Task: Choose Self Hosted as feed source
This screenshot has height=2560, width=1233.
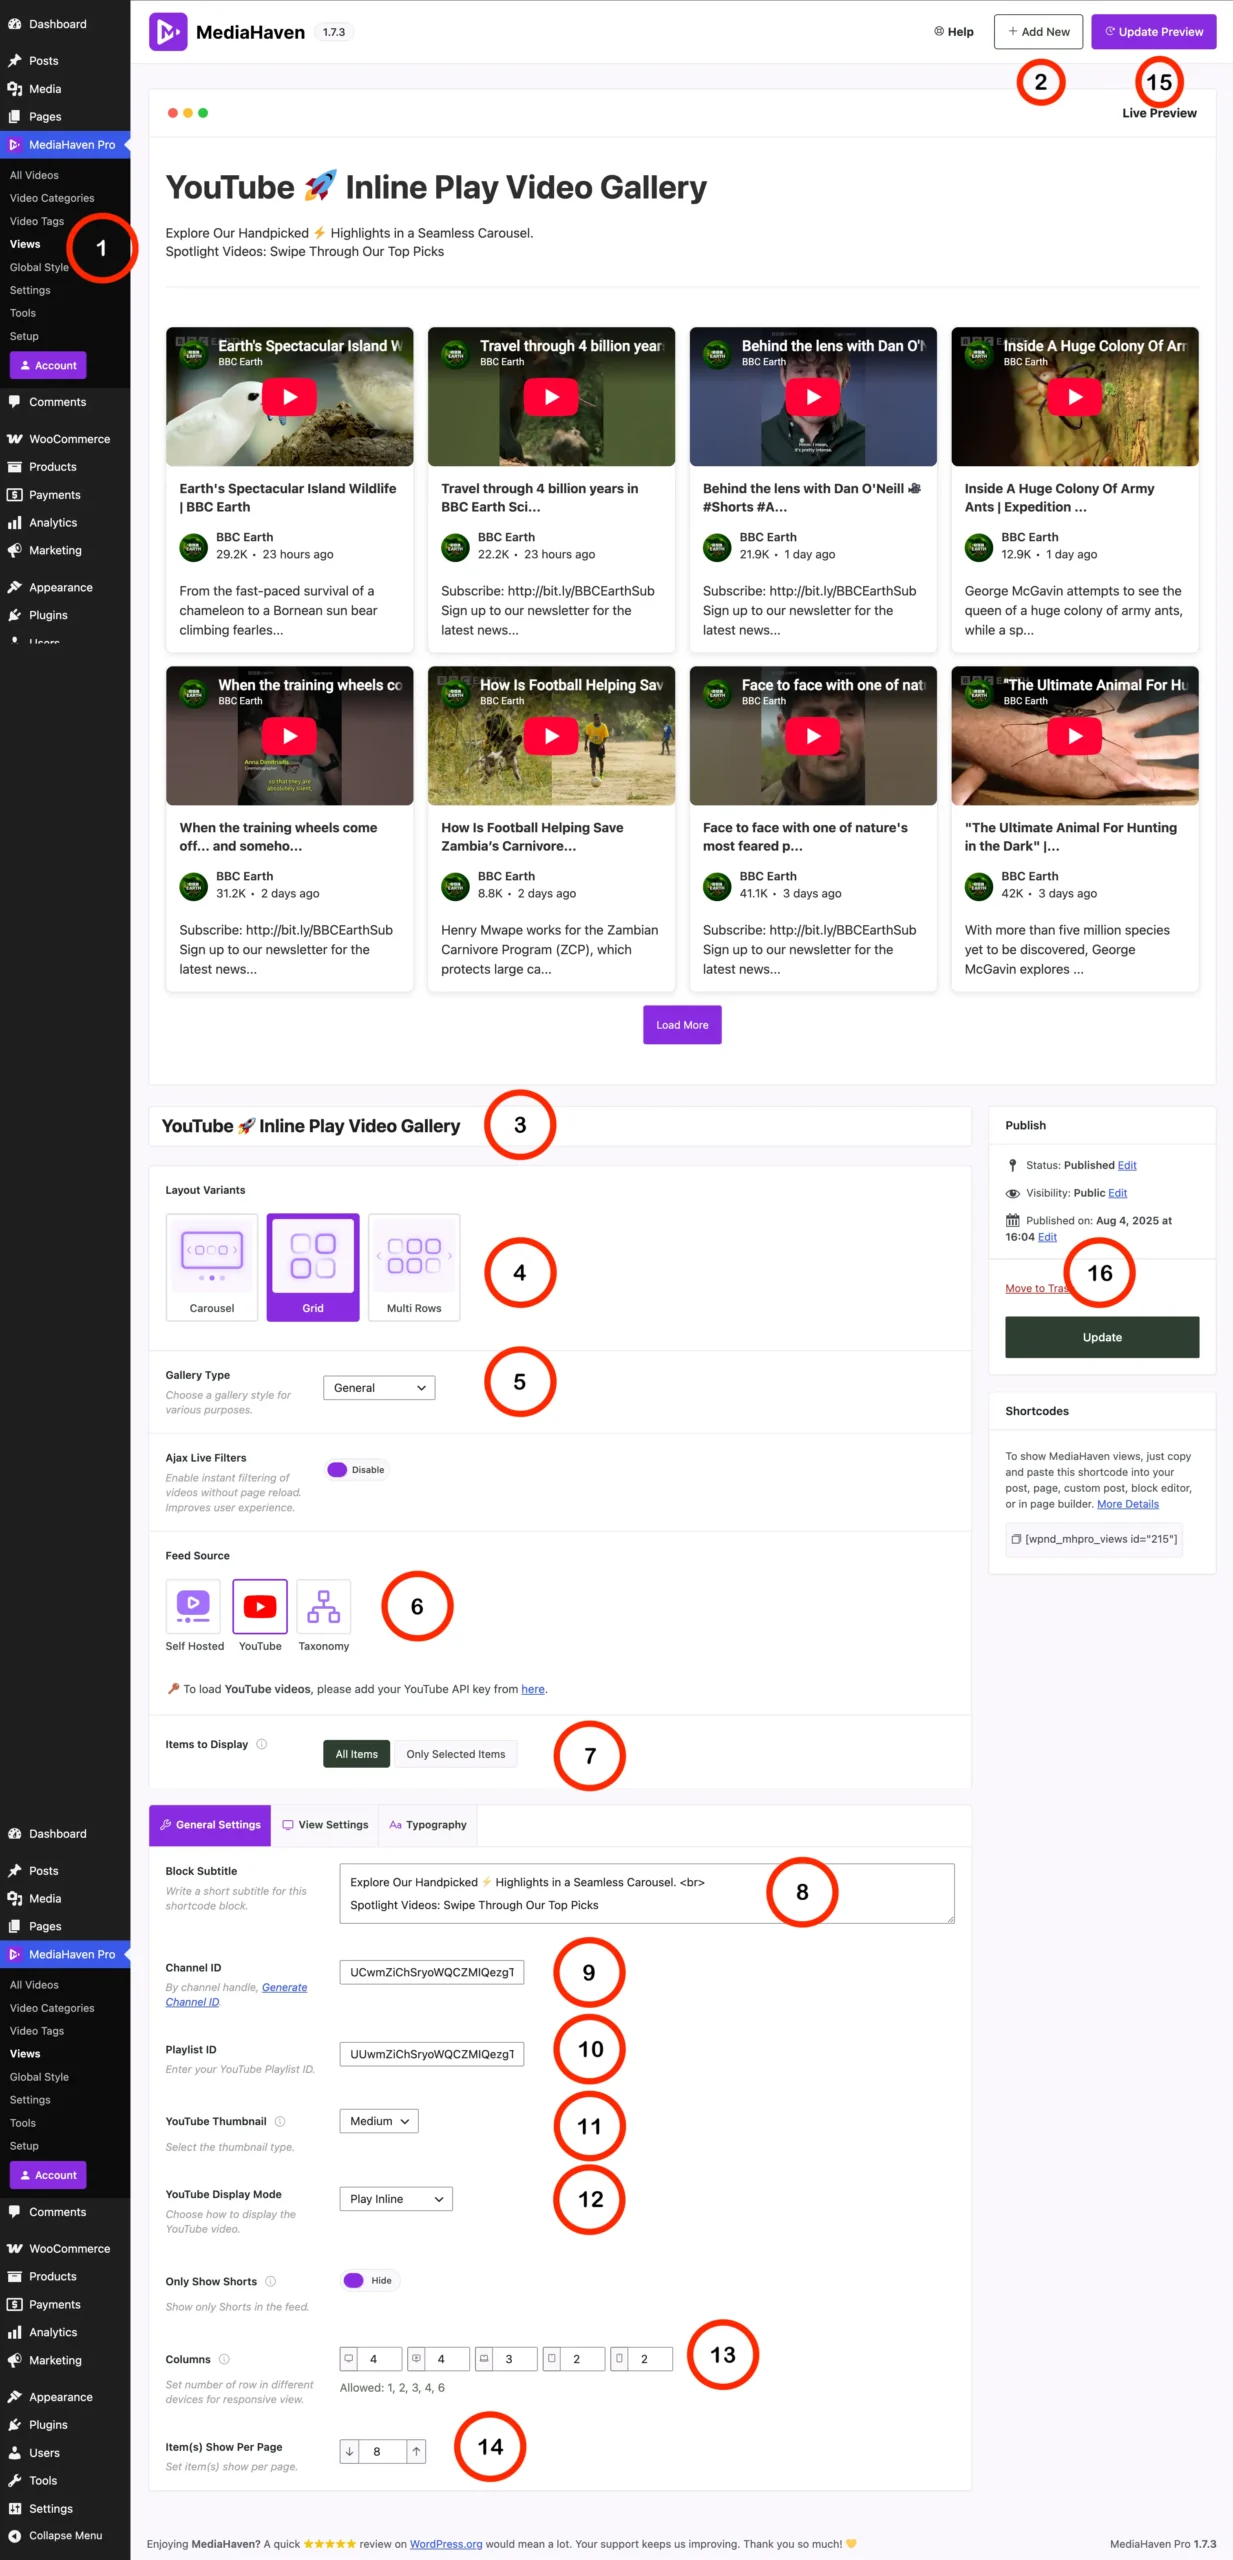Action: coord(193,1606)
